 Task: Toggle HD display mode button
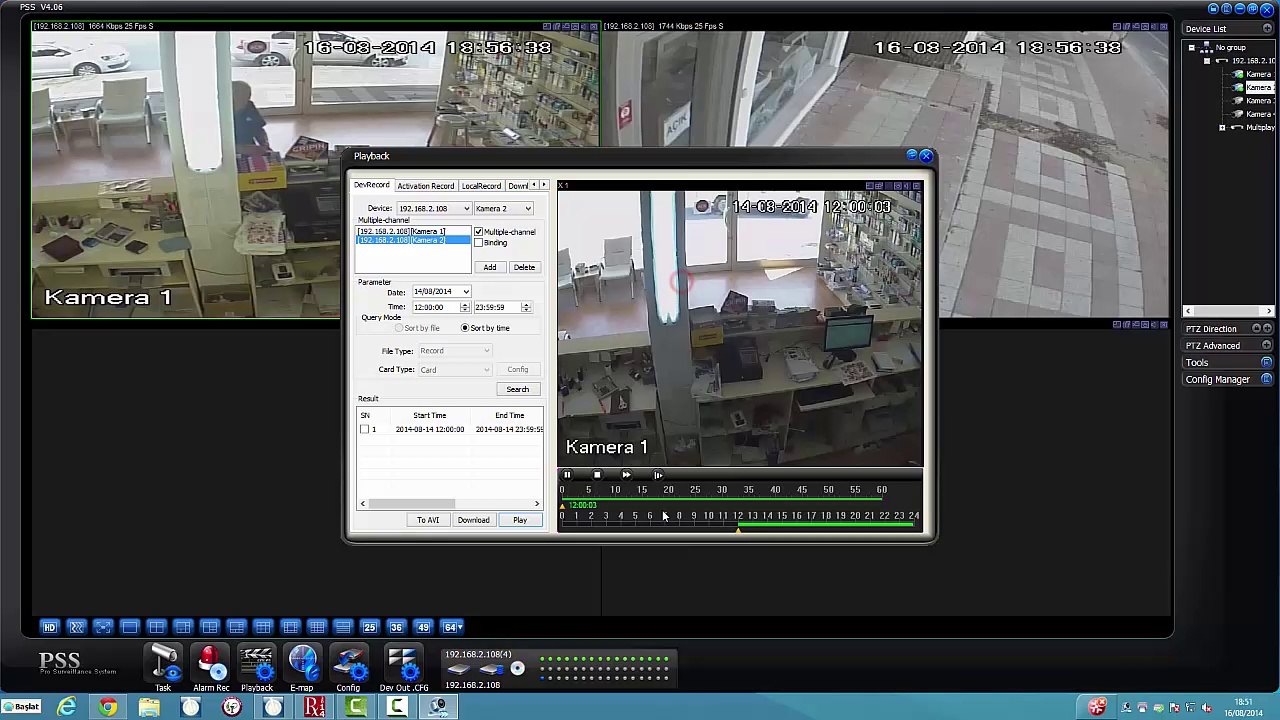pyautogui.click(x=49, y=627)
